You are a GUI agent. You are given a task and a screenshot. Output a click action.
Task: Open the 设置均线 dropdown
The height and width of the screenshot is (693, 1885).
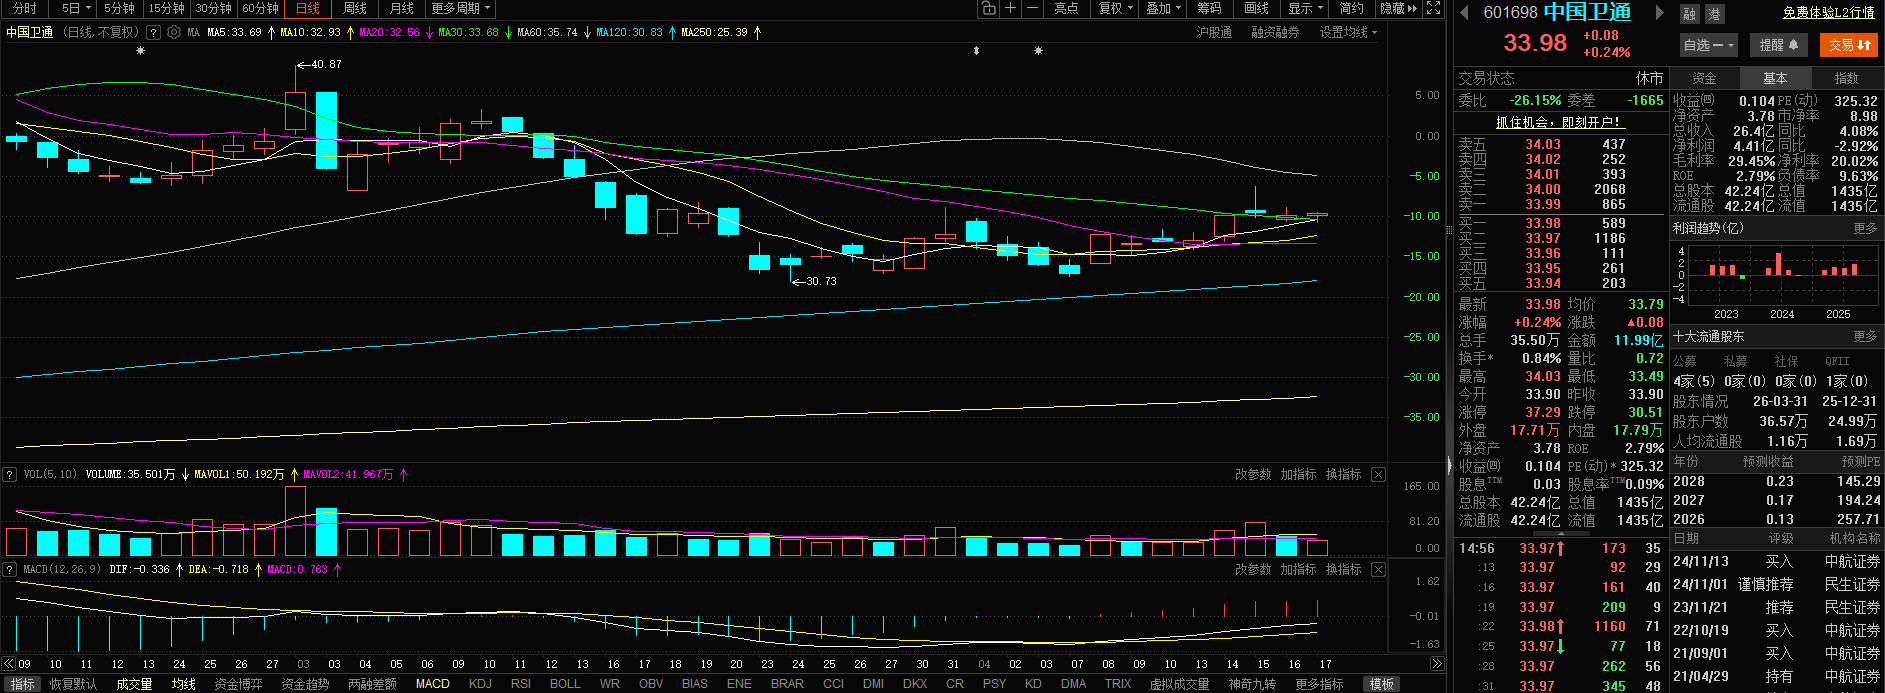point(1348,32)
